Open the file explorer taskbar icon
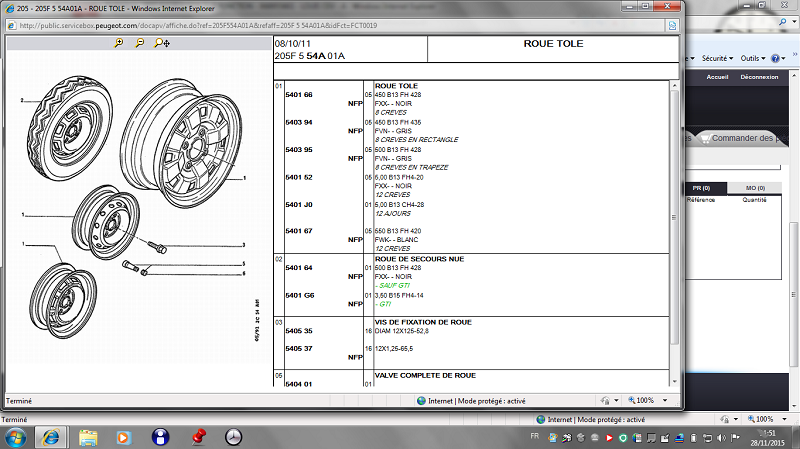 [x=88, y=437]
